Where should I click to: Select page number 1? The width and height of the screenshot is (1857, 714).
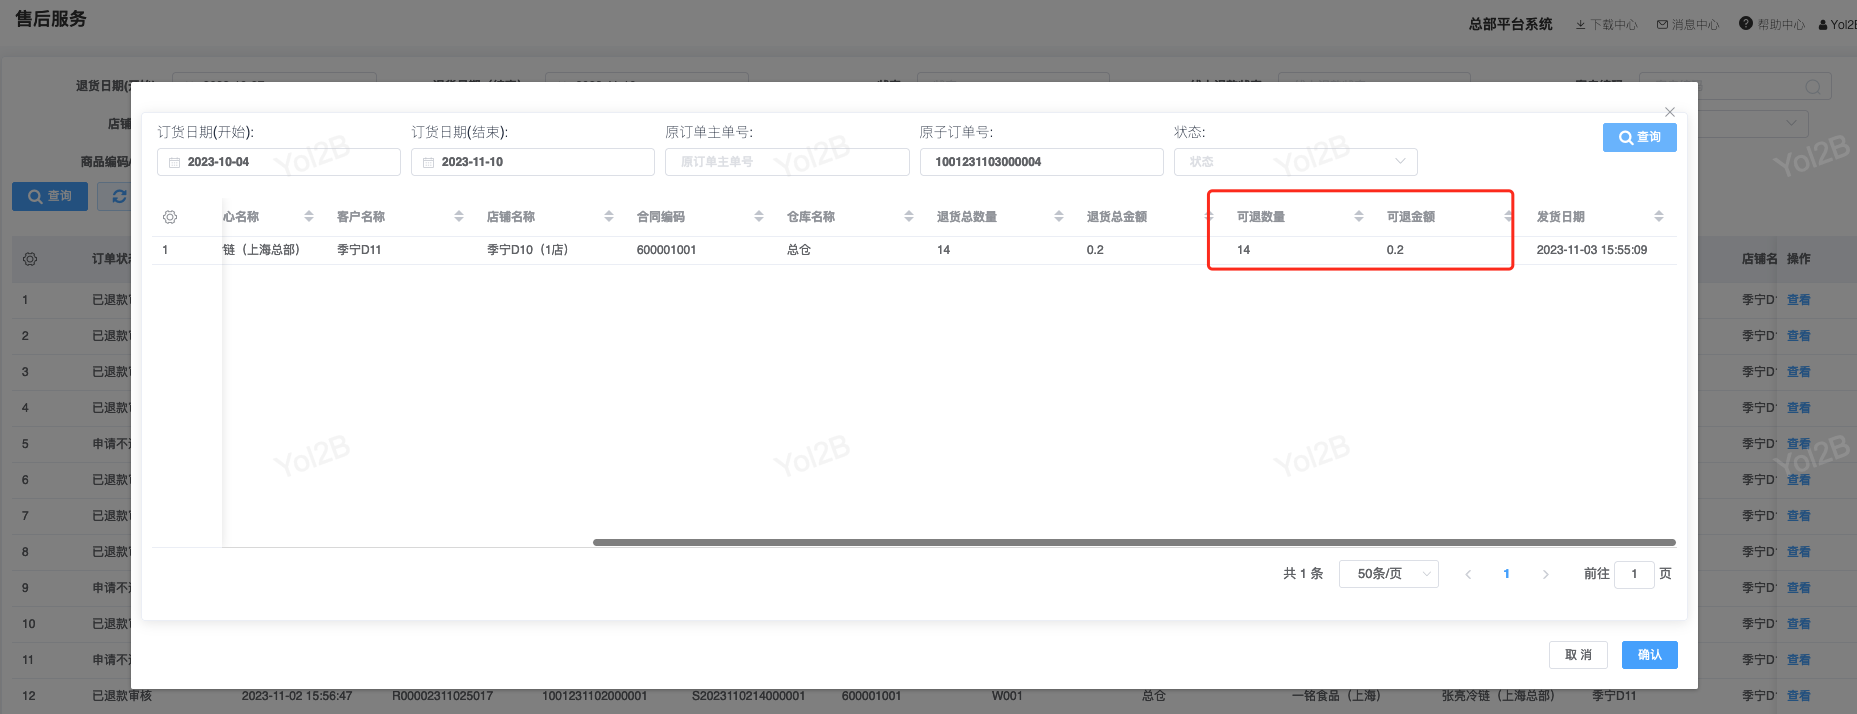1506,574
